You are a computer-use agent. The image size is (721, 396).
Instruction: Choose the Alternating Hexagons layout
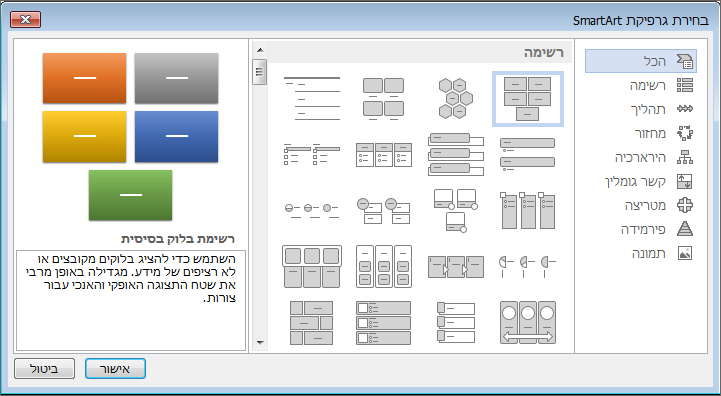[x=455, y=98]
